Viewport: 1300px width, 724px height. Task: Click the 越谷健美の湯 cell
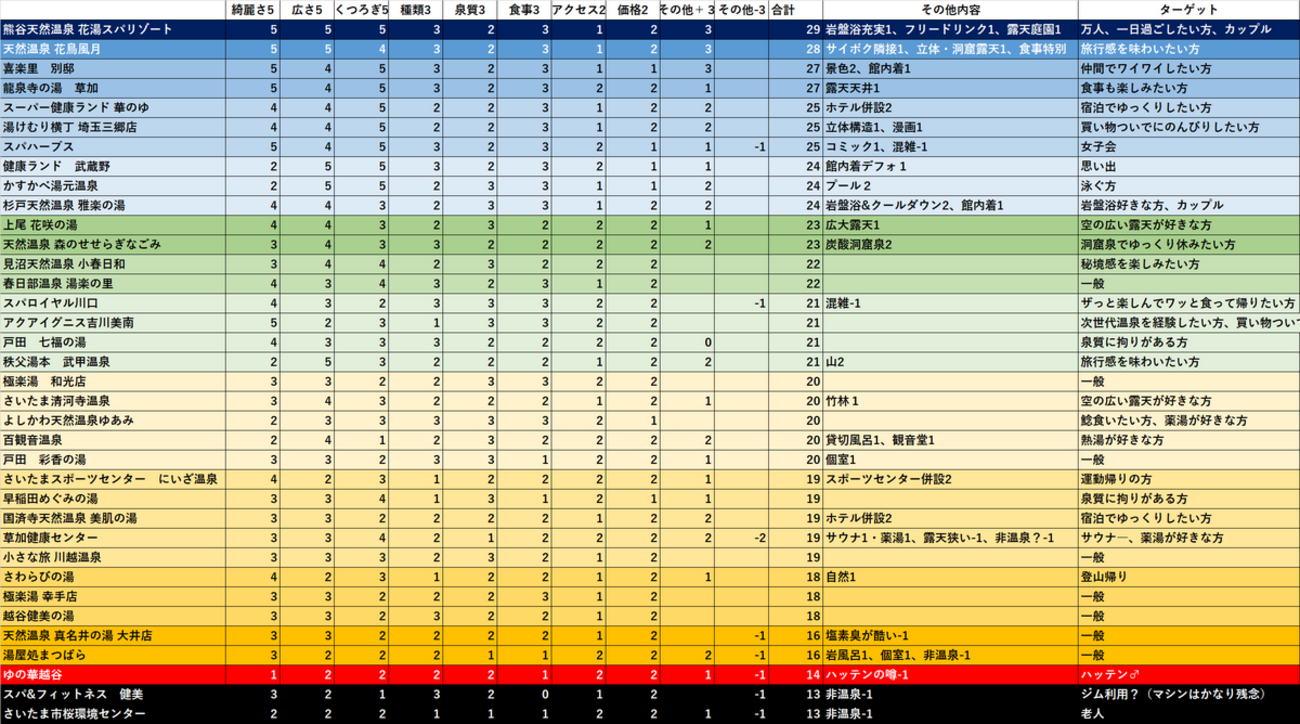point(114,615)
